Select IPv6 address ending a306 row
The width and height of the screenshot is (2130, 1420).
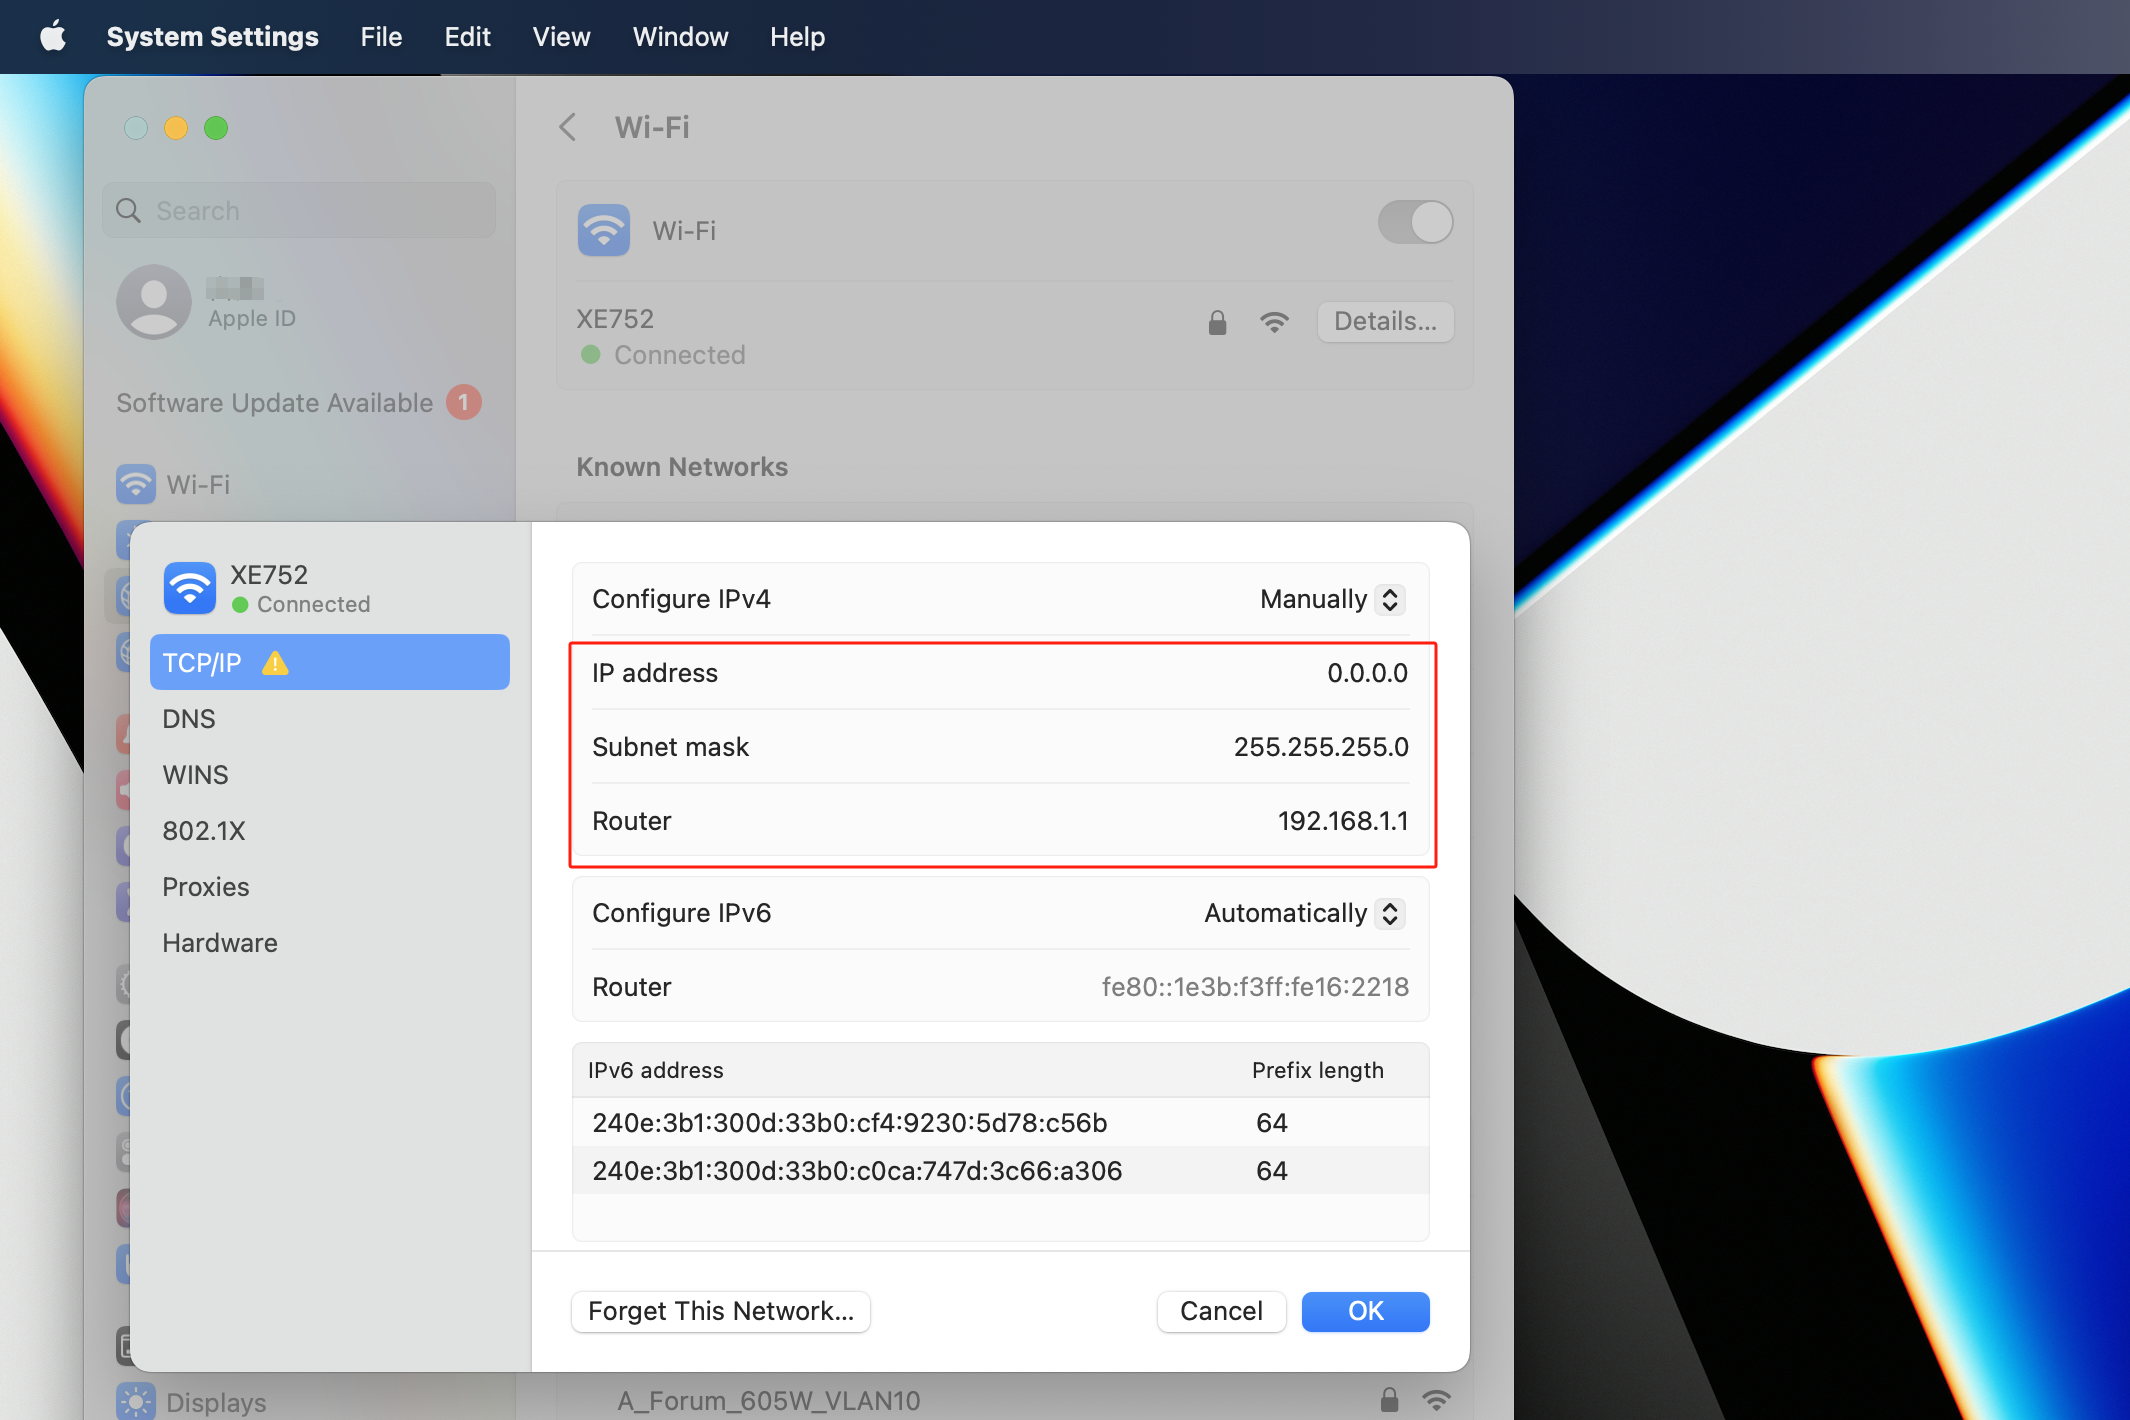pyautogui.click(x=1000, y=1170)
